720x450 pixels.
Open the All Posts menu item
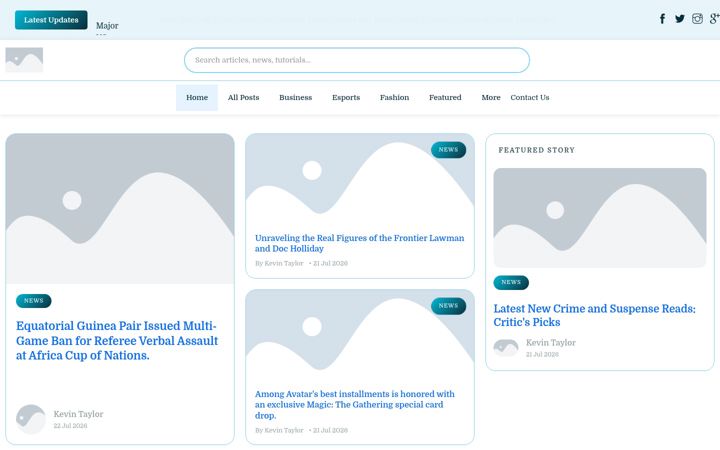[243, 98]
